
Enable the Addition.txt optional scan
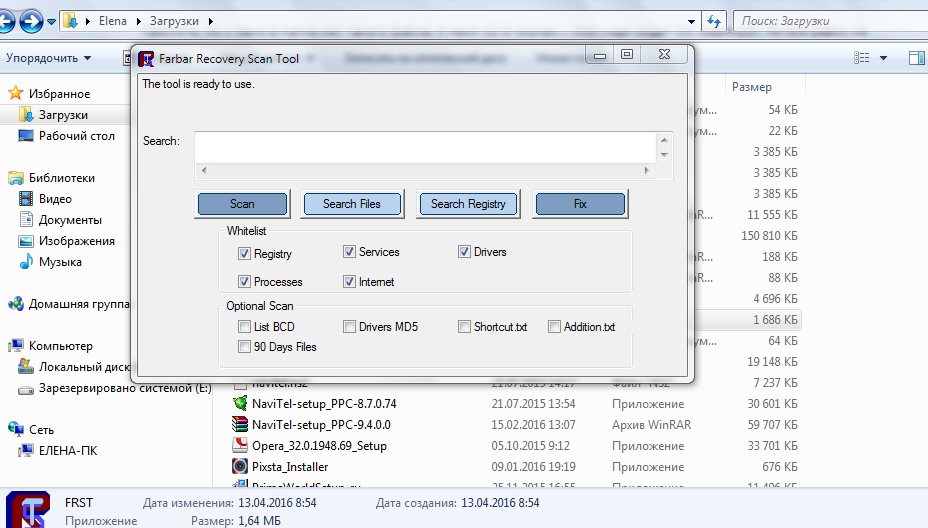coord(554,327)
